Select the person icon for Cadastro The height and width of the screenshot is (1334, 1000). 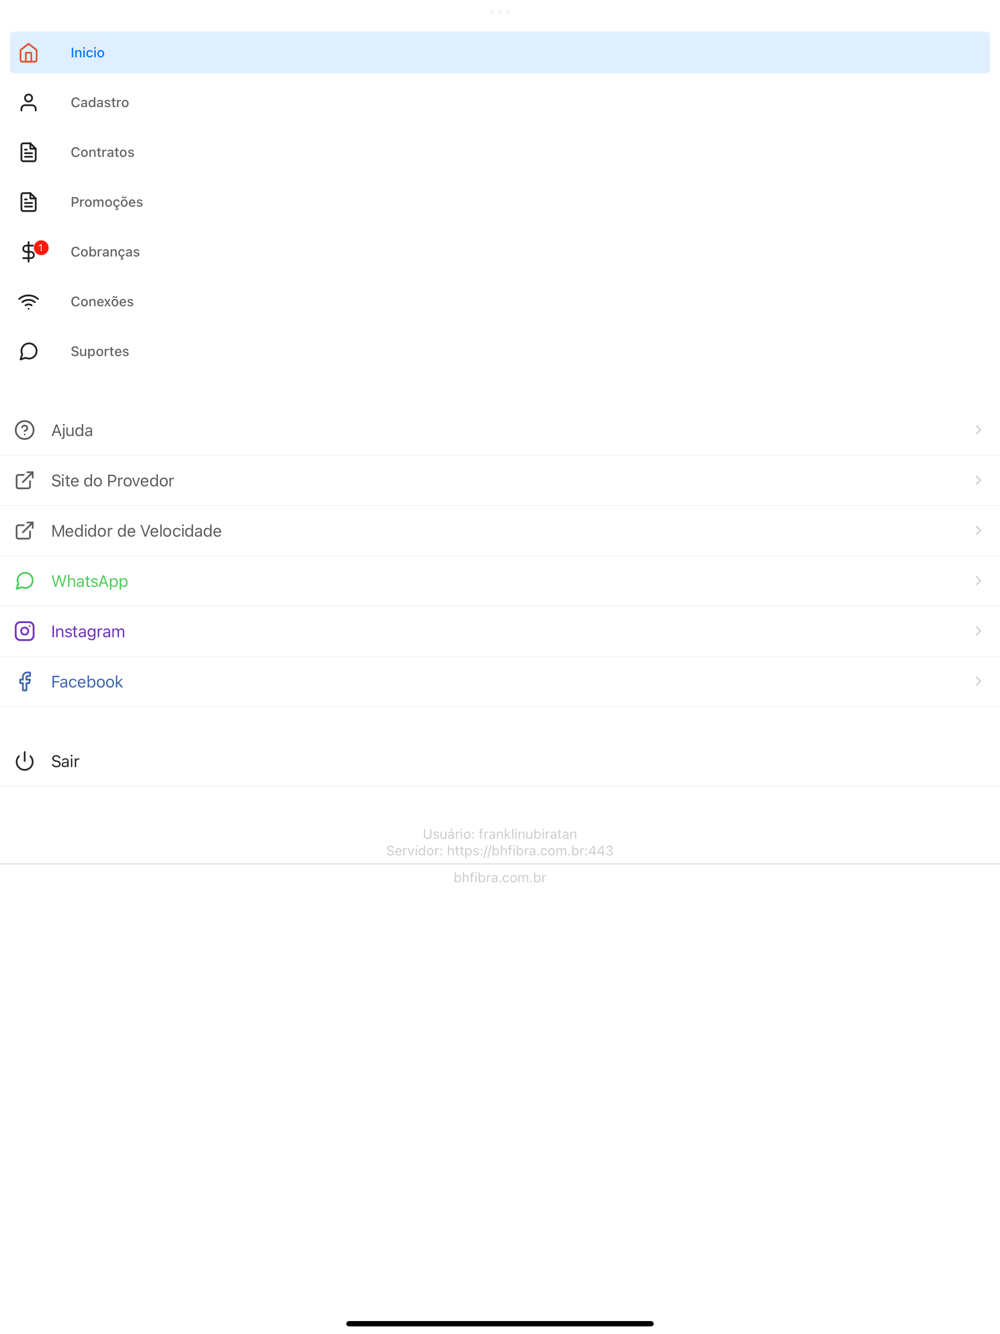click(28, 102)
